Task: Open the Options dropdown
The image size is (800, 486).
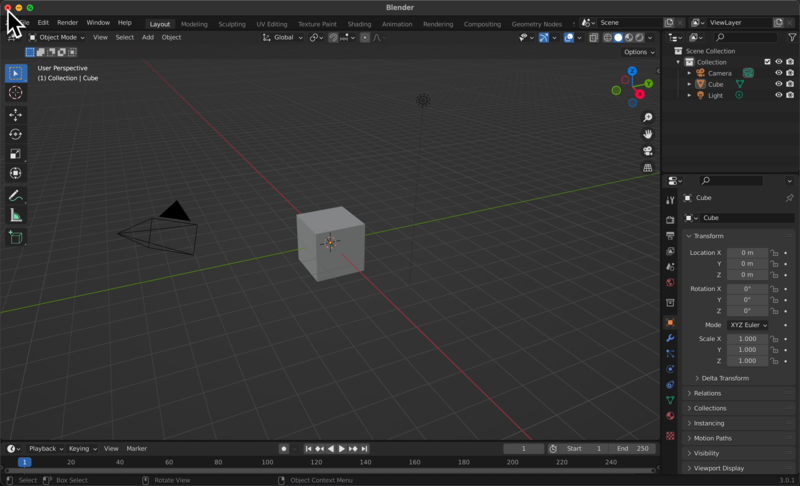Action: (639, 52)
